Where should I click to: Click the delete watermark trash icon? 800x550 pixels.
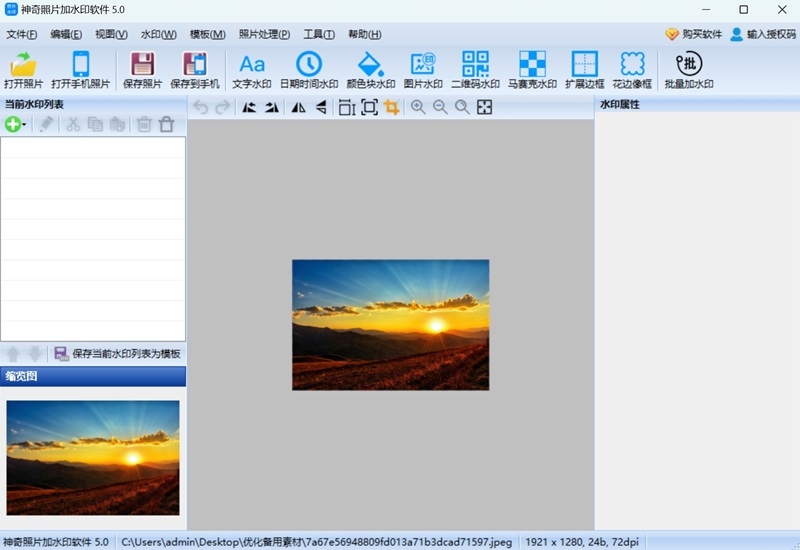coord(144,124)
